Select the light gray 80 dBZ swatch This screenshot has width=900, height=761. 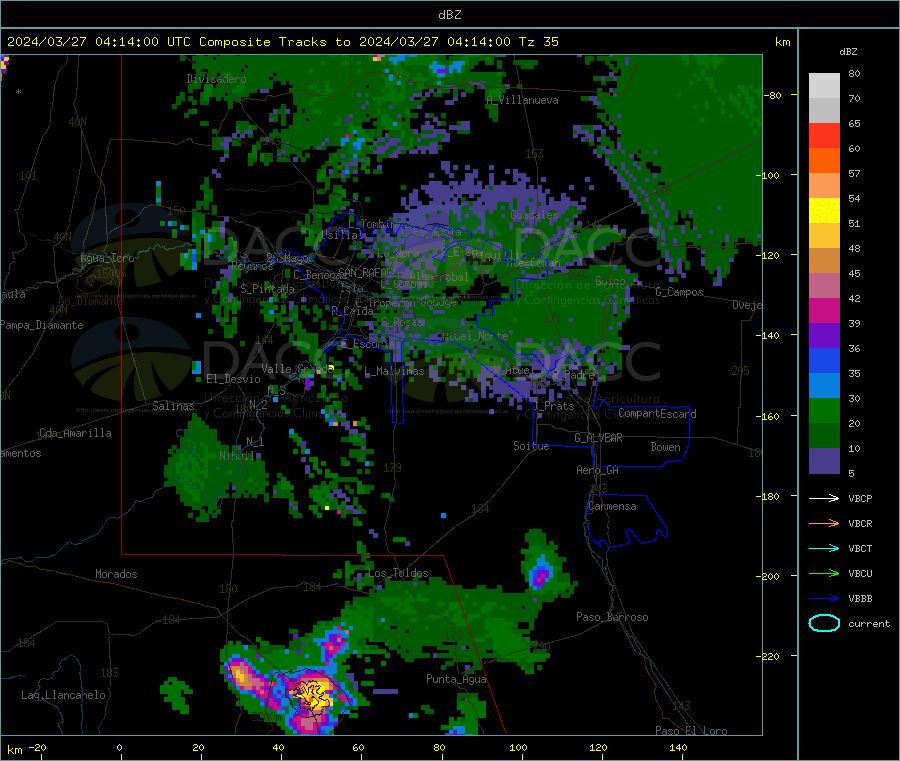(824, 86)
